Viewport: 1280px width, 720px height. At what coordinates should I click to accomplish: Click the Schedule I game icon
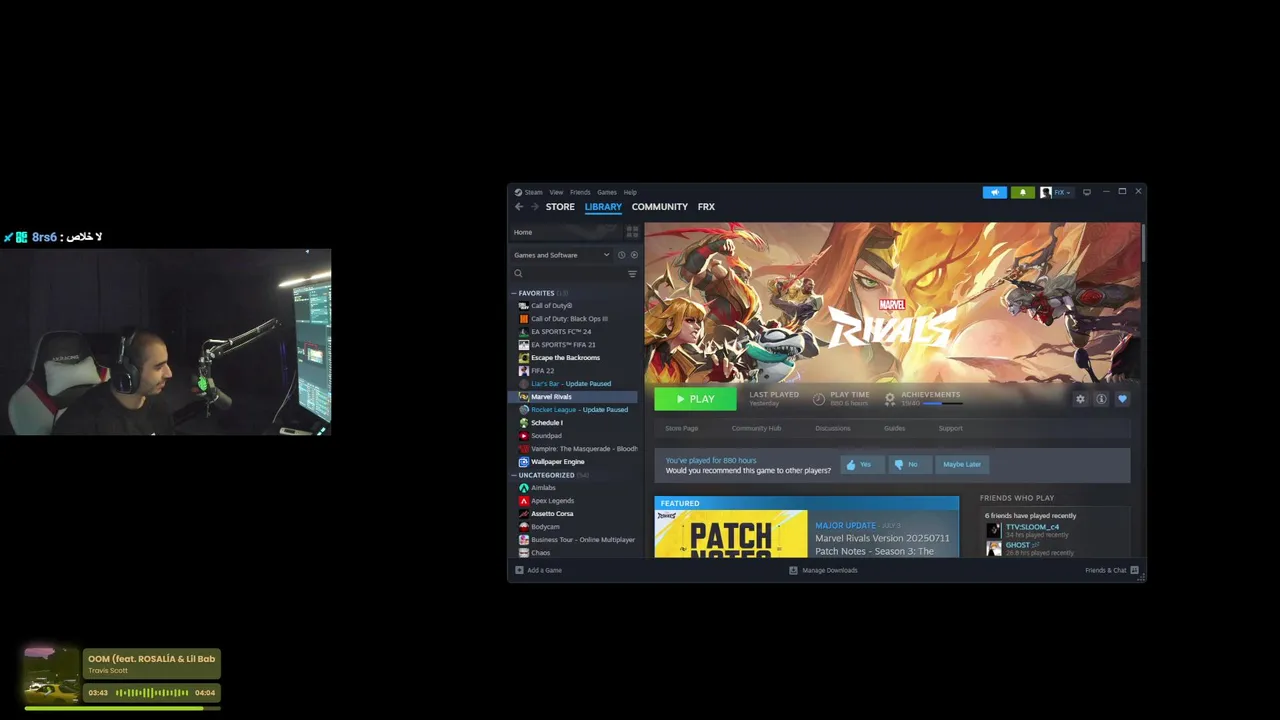[x=523, y=423]
